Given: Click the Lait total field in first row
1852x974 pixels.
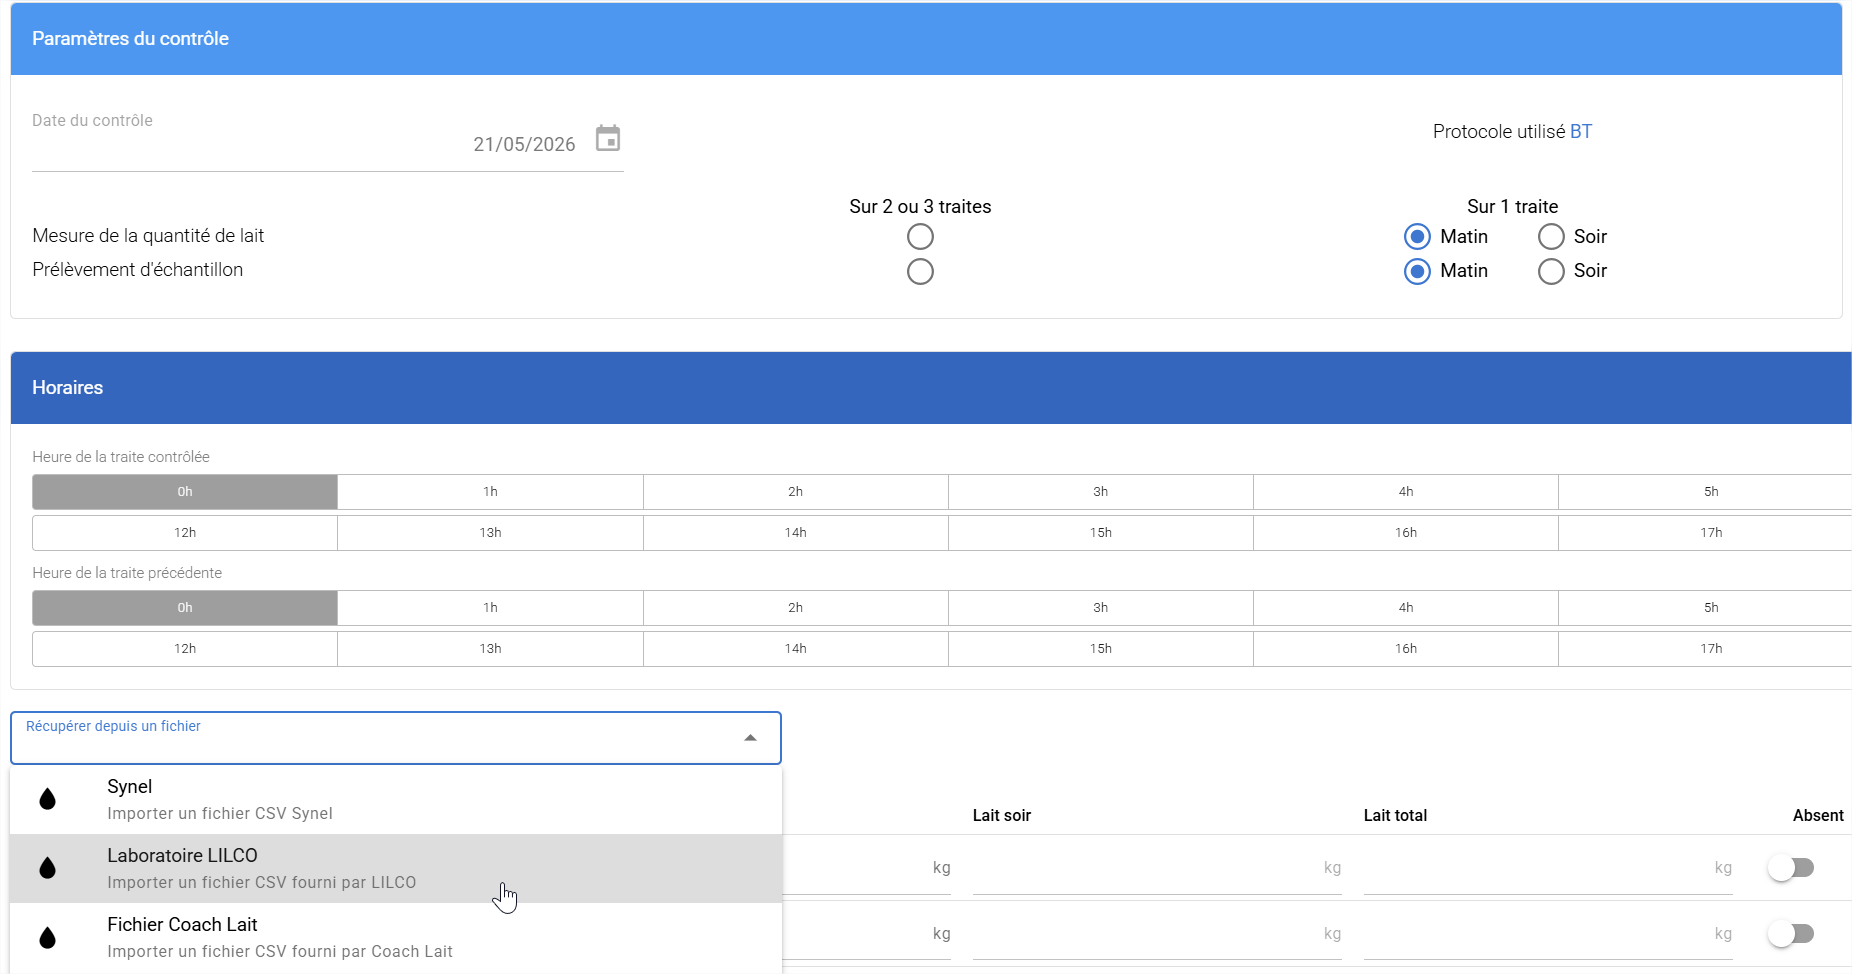Looking at the screenshot, I should coord(1548,868).
